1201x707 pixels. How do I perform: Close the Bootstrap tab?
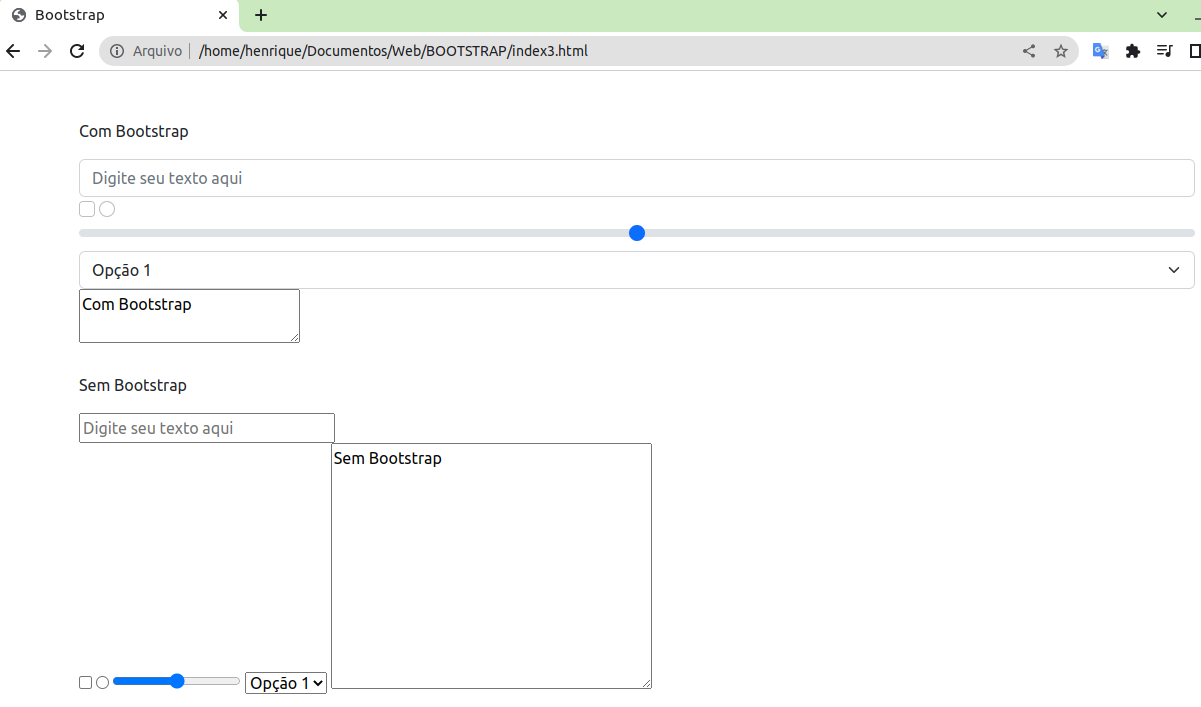(223, 15)
